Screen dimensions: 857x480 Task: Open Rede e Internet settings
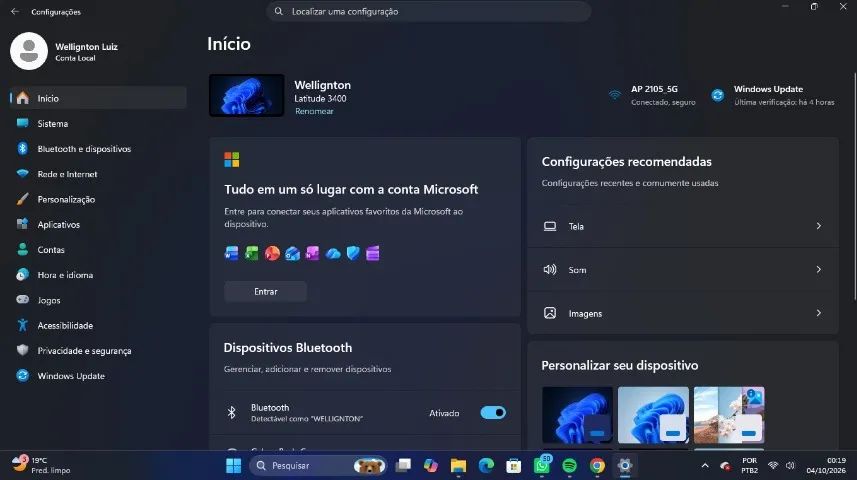click(98, 174)
